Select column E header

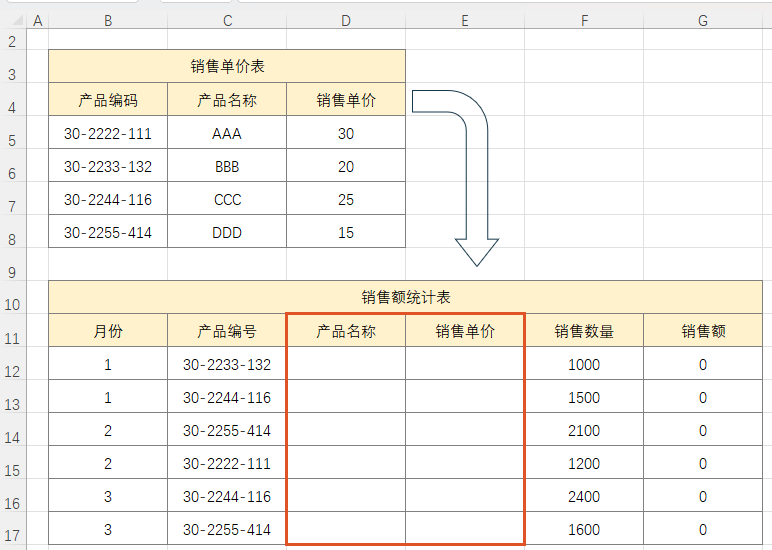coord(465,21)
